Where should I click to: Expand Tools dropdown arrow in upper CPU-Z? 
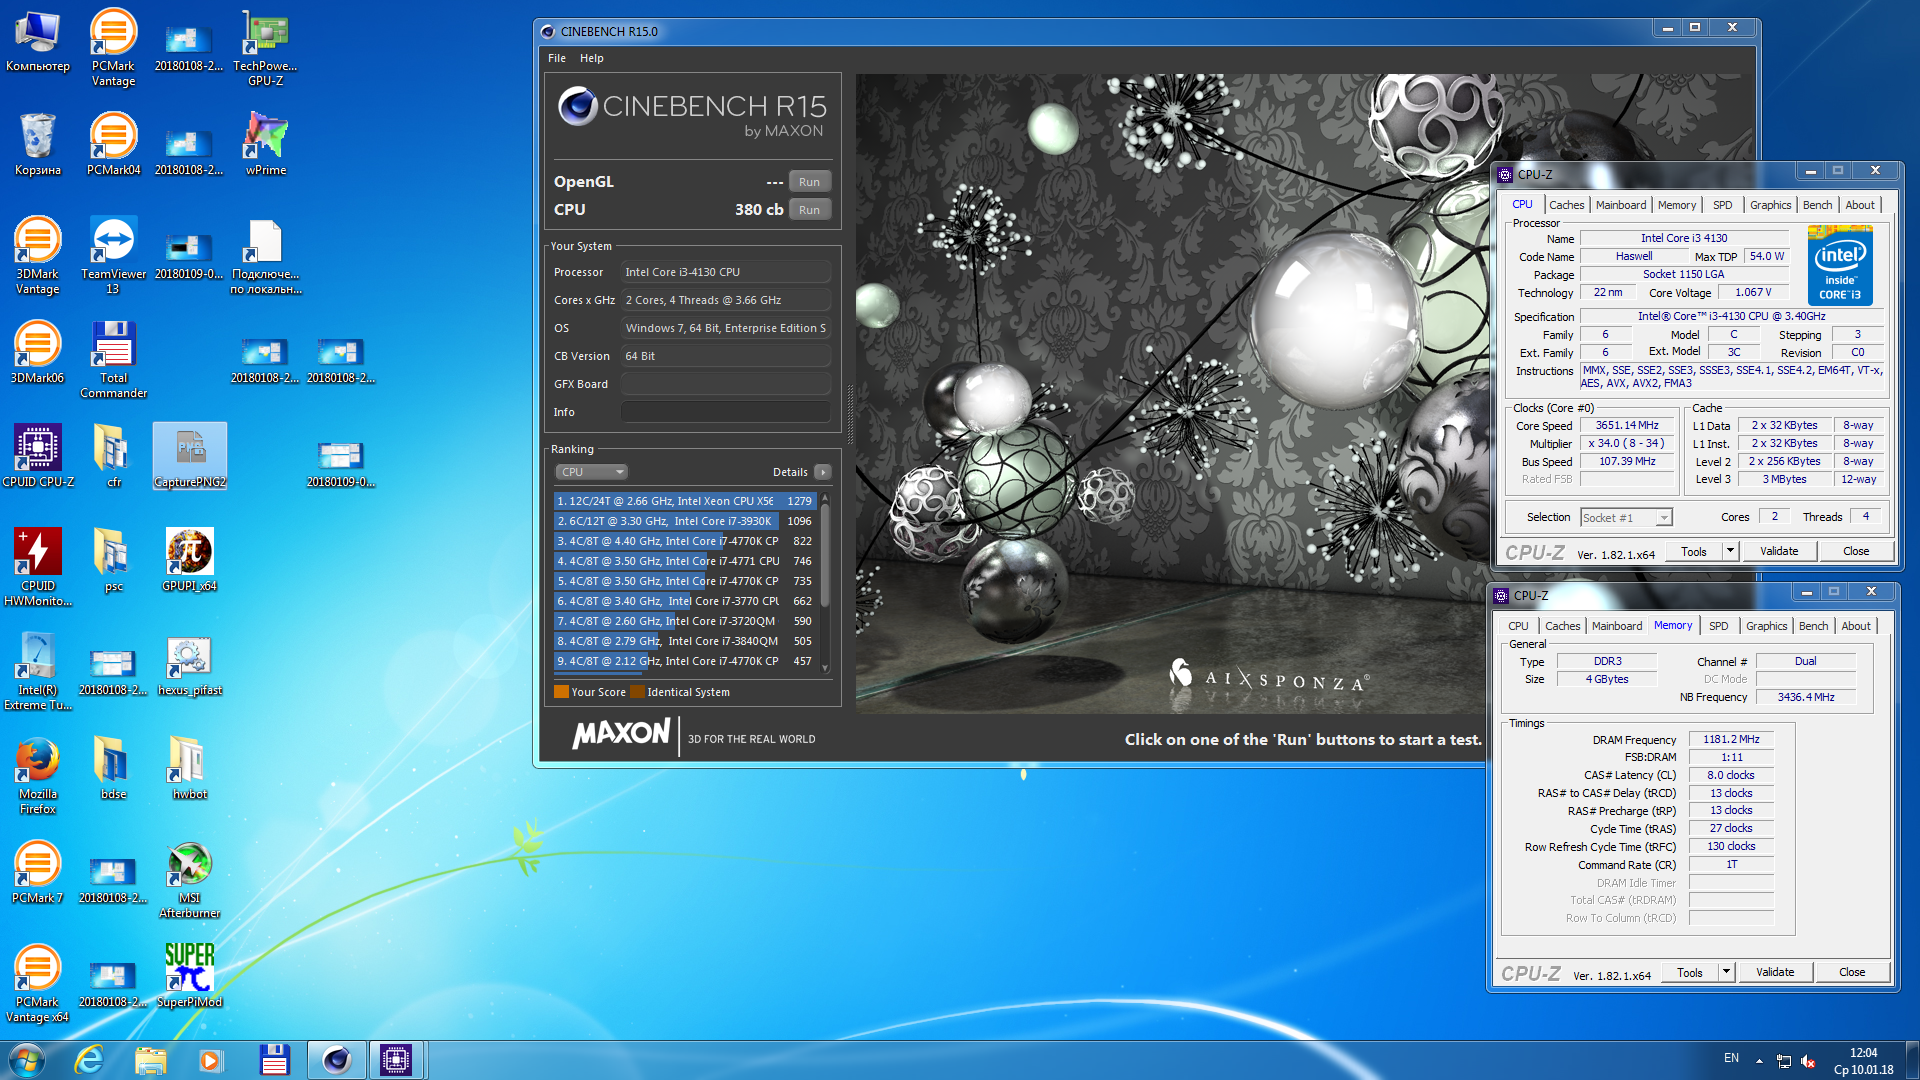coord(1730,552)
